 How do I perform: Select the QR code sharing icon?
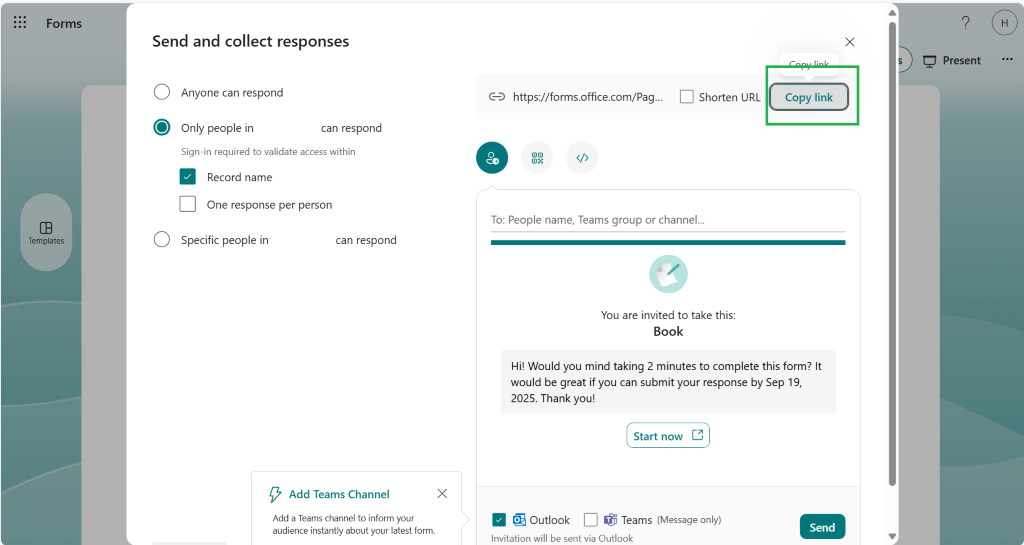point(537,158)
